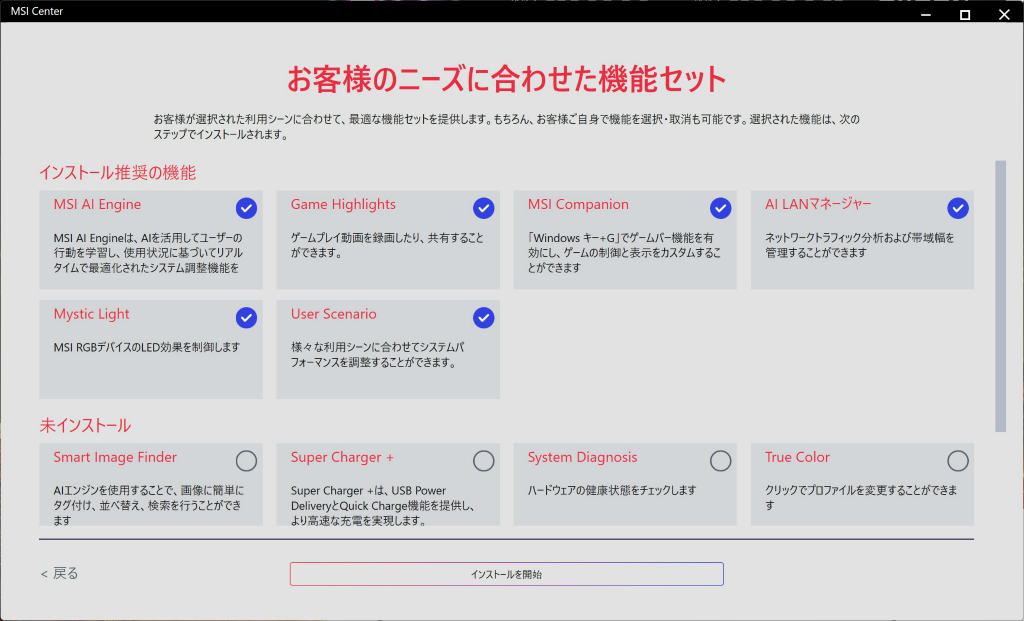1024x621 pixels.
Task: Click the AI LANマネージャー title
Action: point(818,204)
